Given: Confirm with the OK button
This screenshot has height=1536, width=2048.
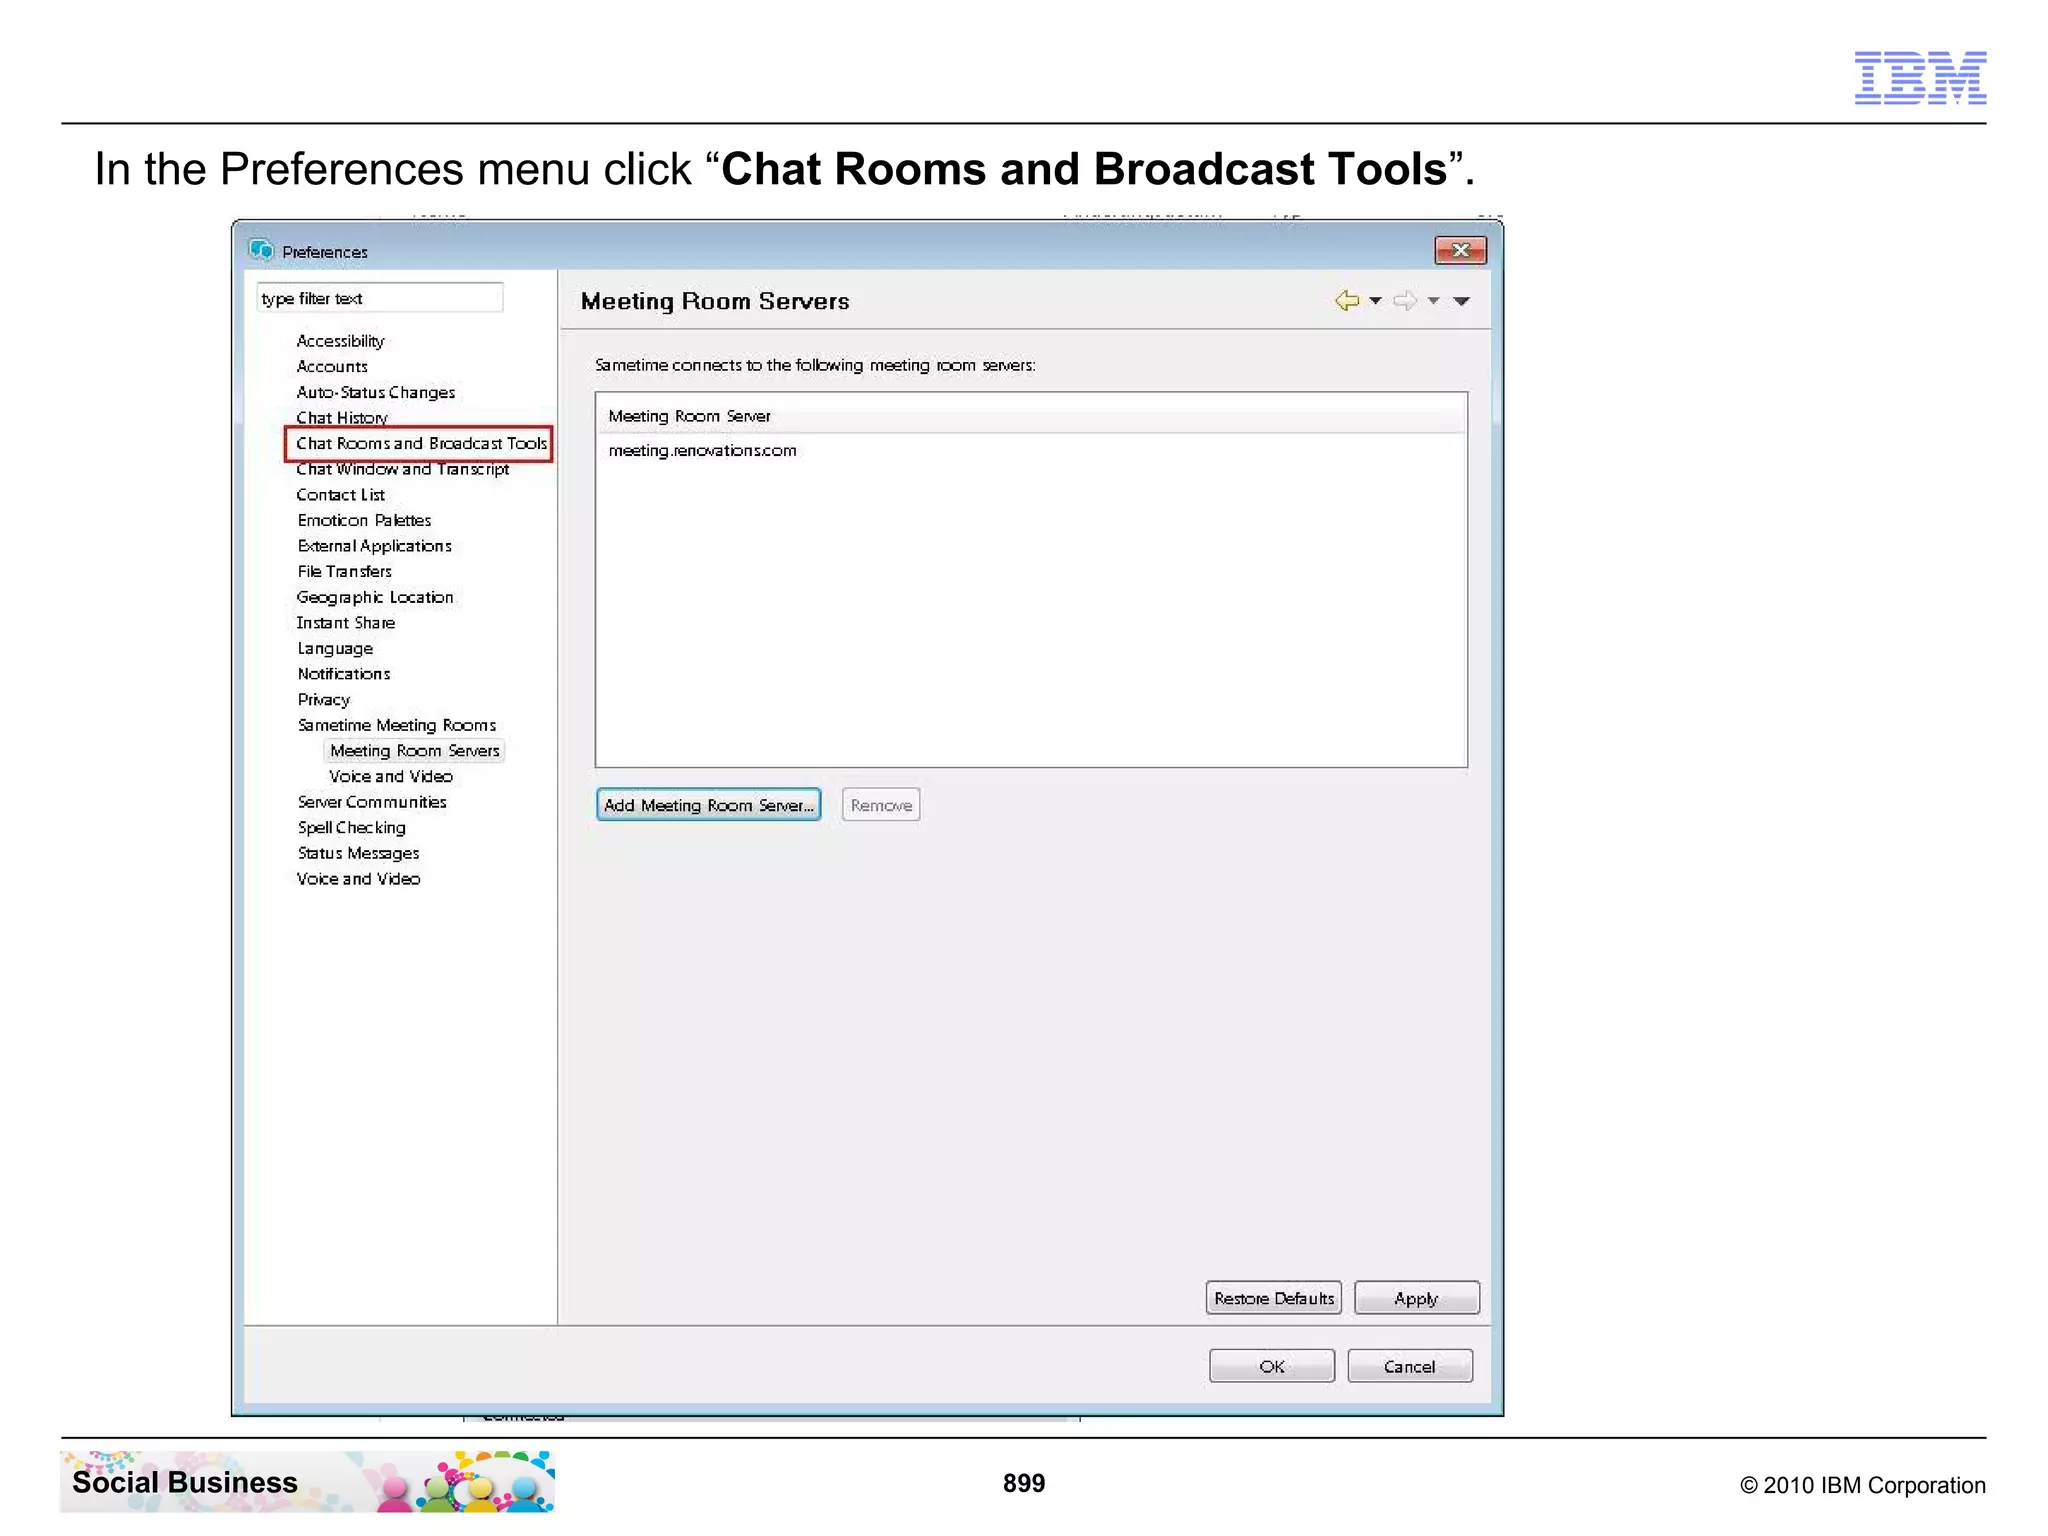Looking at the screenshot, I should pyautogui.click(x=1272, y=1366).
